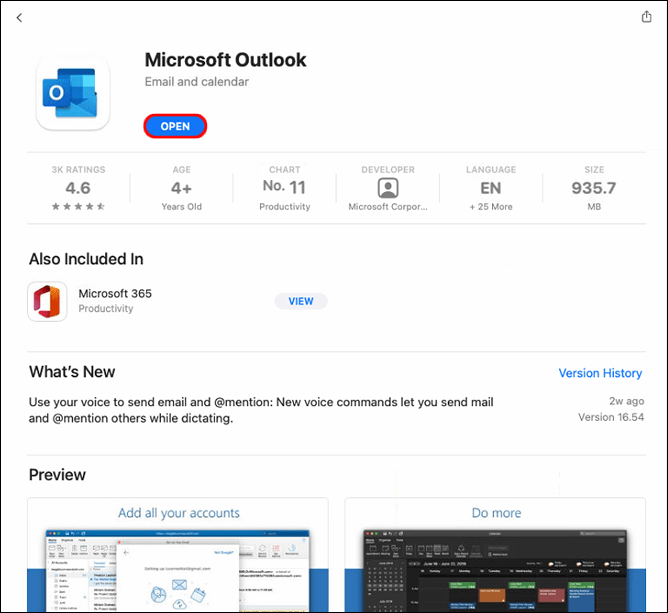668x613 pixels.
Task: Click the '2w ago' update time
Action: pyautogui.click(x=626, y=401)
